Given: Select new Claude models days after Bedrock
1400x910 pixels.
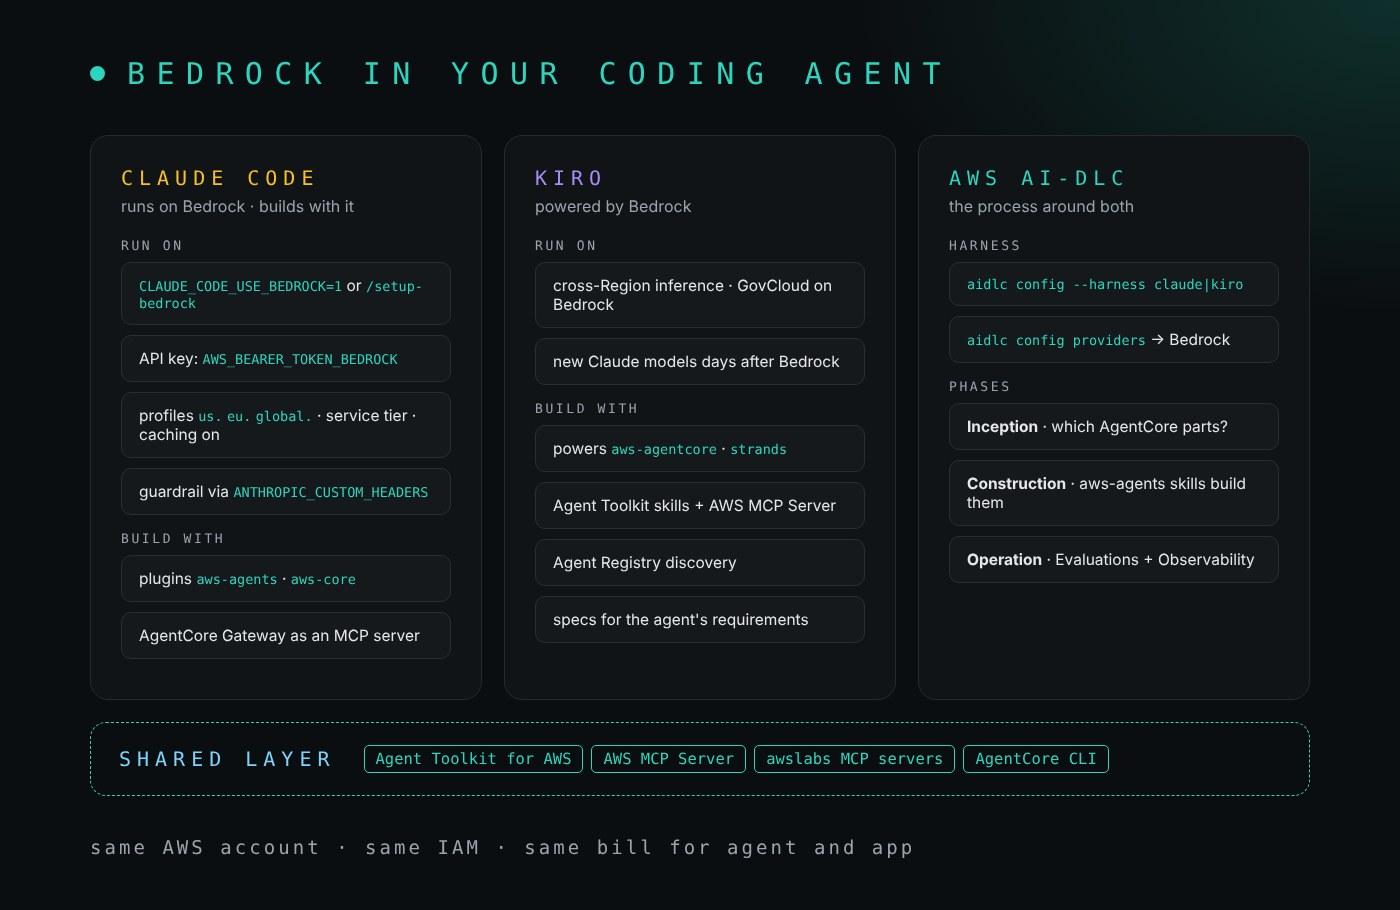Looking at the screenshot, I should click(700, 362).
